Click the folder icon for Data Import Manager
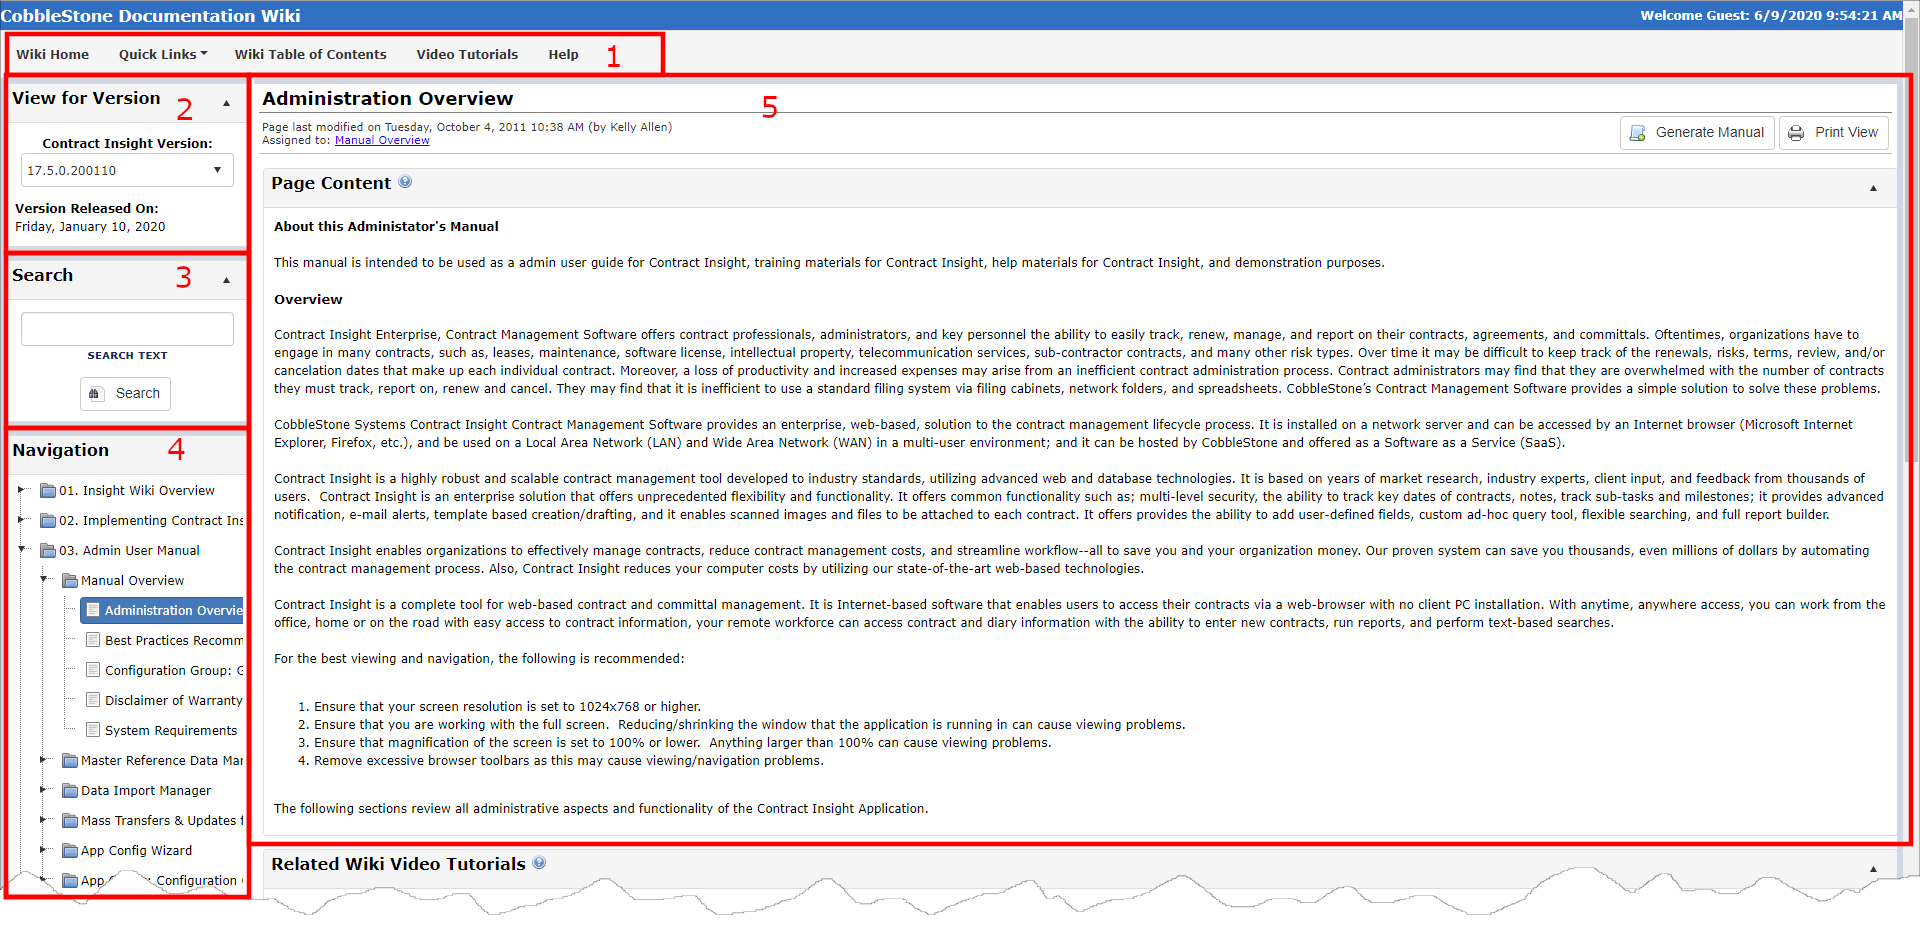1920x932 pixels. [68, 790]
